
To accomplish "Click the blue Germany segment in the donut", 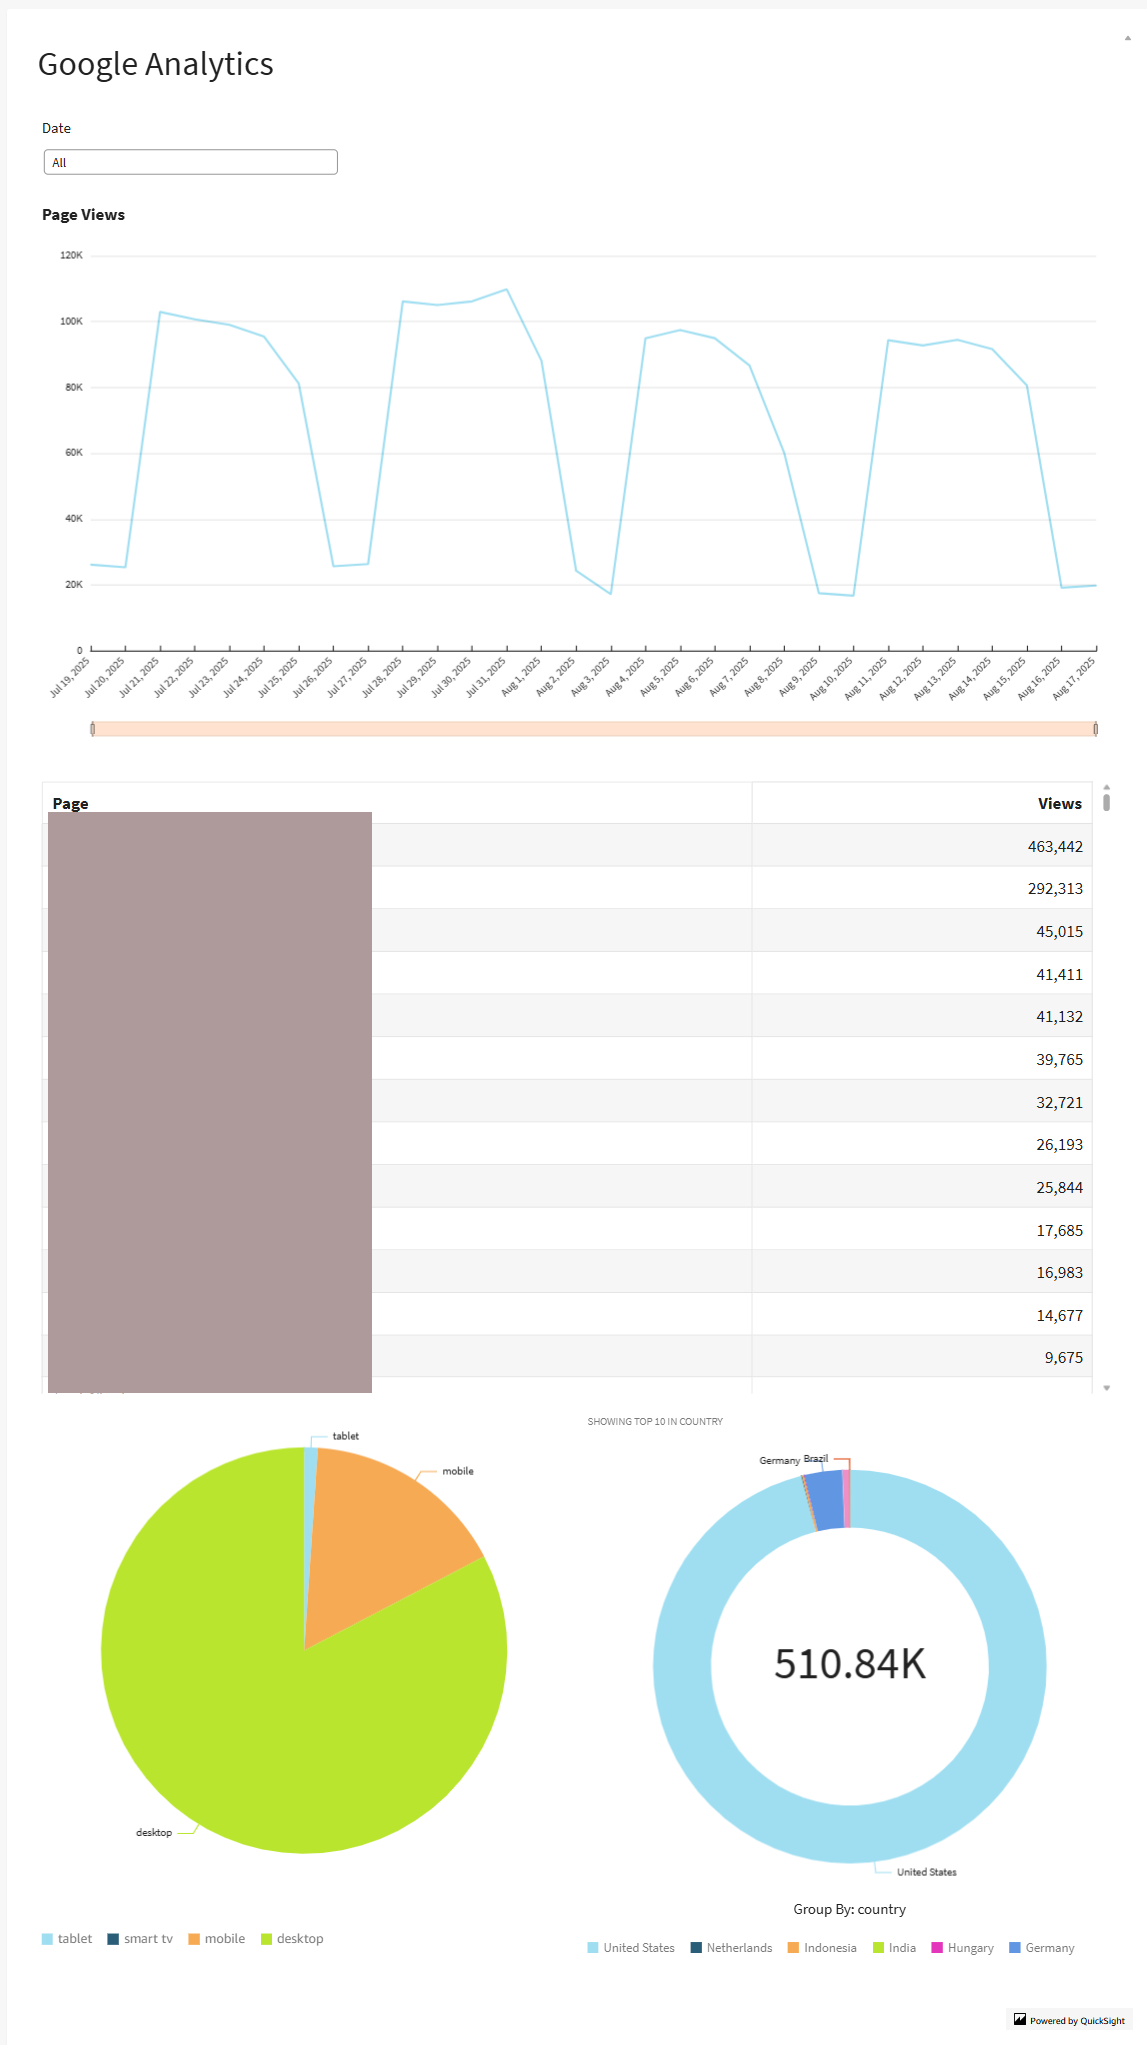I will (825, 1500).
